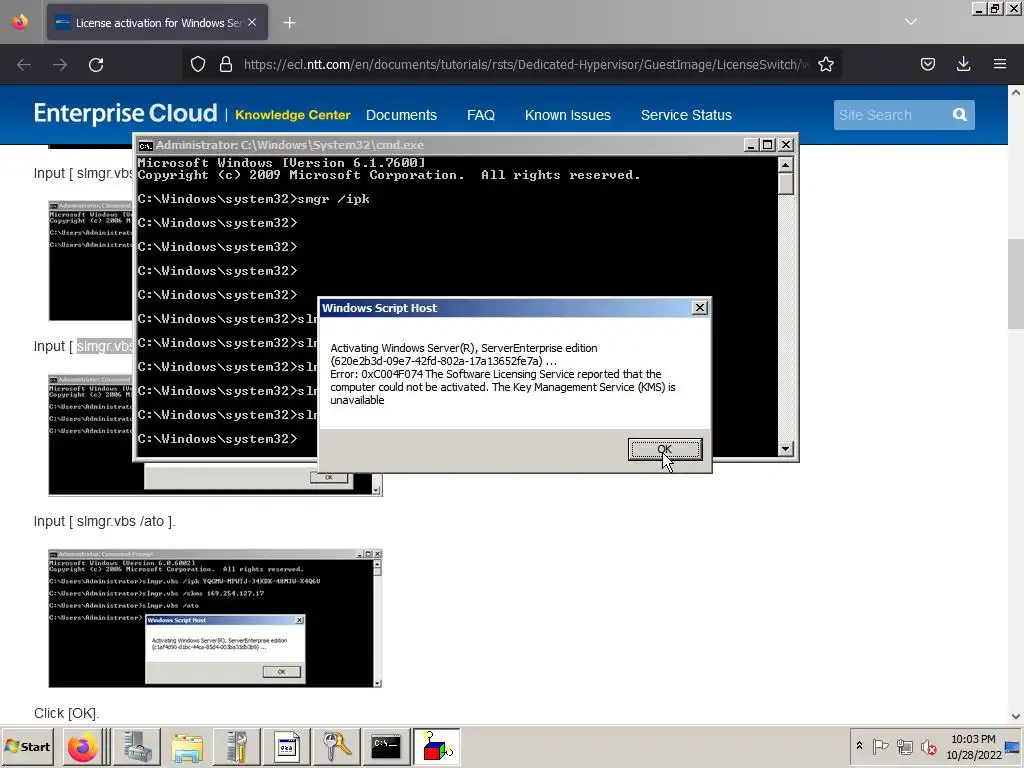Minimize the cmd.exe window
Viewport: 1024px width, 768px height.
(x=751, y=145)
